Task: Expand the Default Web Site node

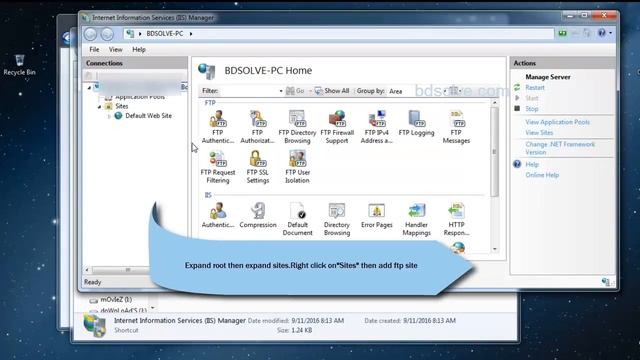Action: [x=109, y=116]
